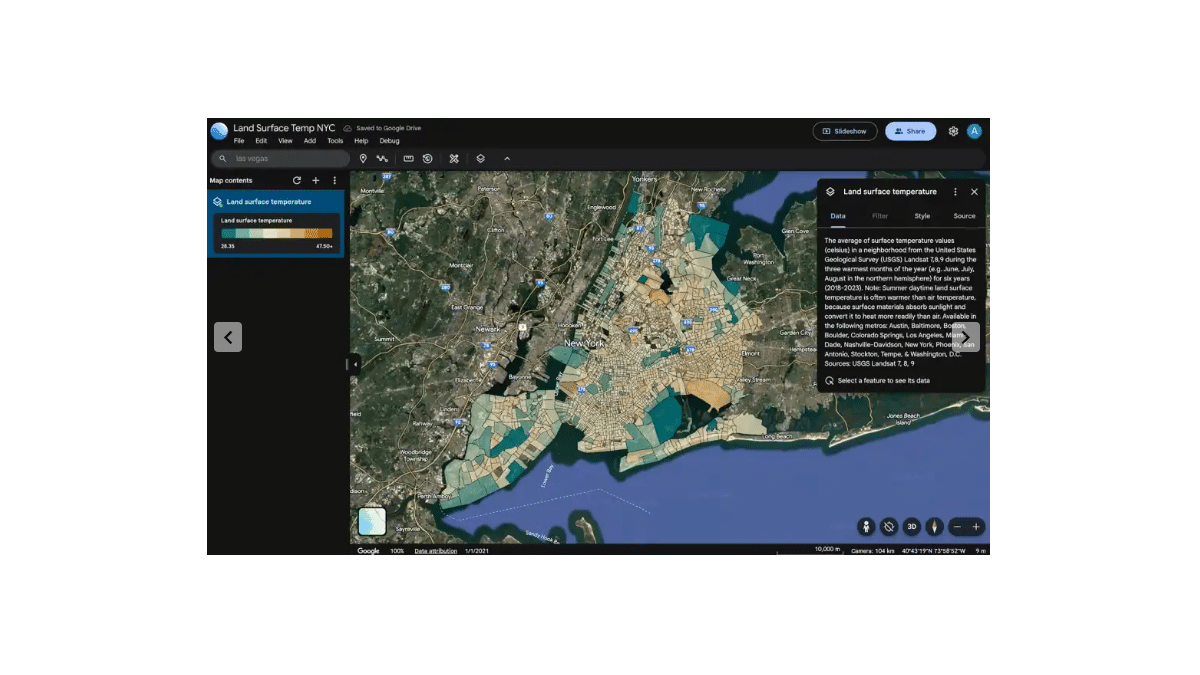Screen dimensions: 1200x675
Task: Click the New York map label
Action: click(584, 343)
